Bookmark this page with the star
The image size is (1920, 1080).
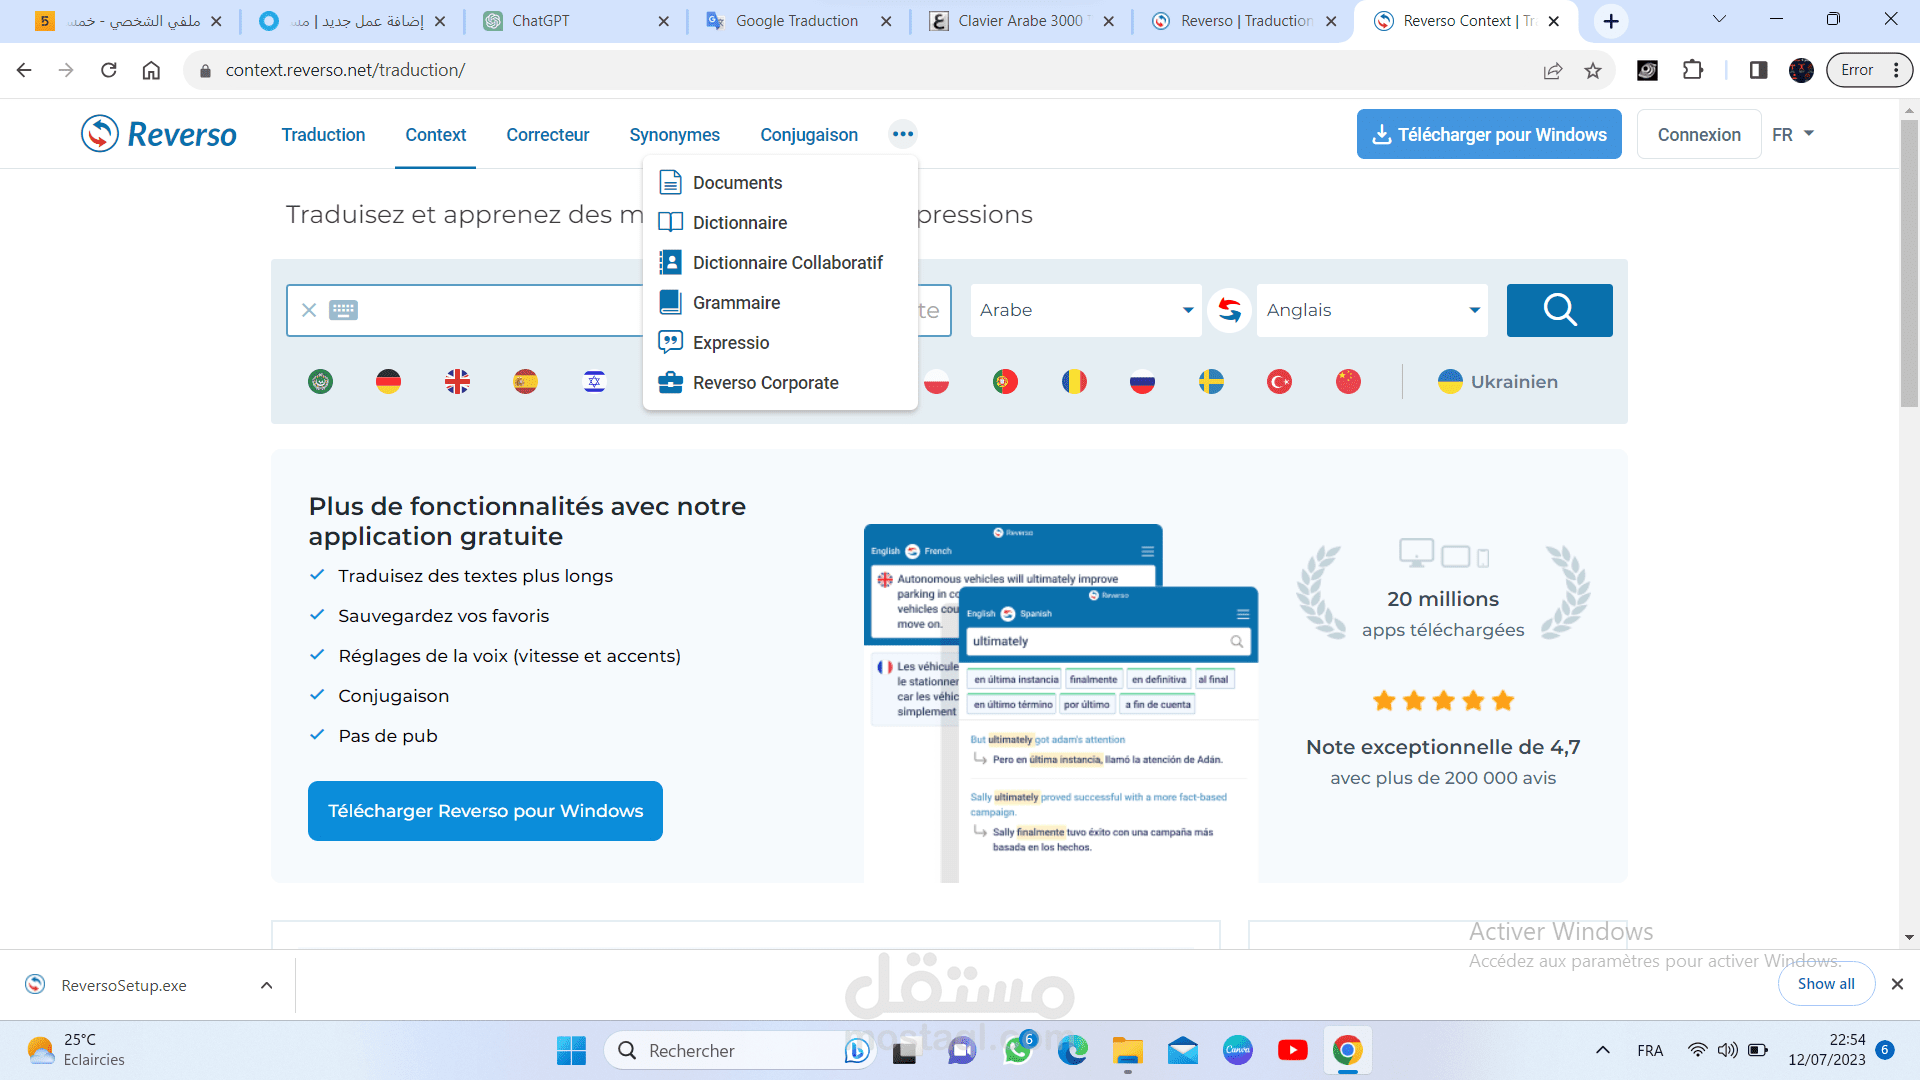click(1593, 70)
